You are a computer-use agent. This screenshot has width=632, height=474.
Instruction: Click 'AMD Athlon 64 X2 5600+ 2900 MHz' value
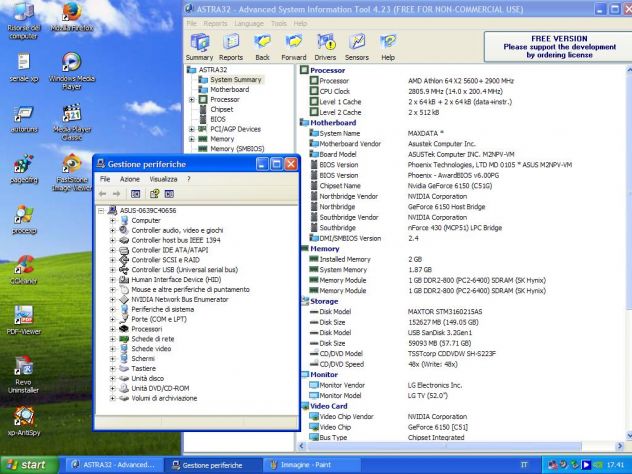pos(461,81)
